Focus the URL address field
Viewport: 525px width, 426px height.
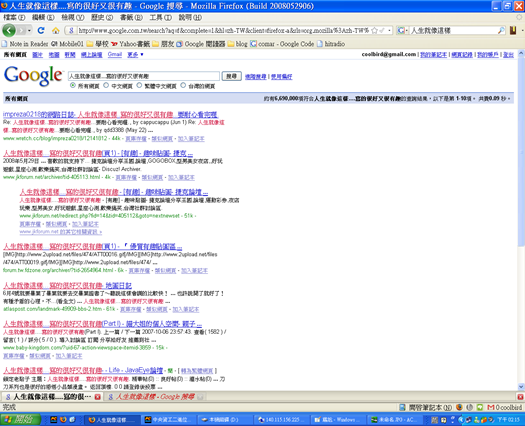[x=223, y=30]
